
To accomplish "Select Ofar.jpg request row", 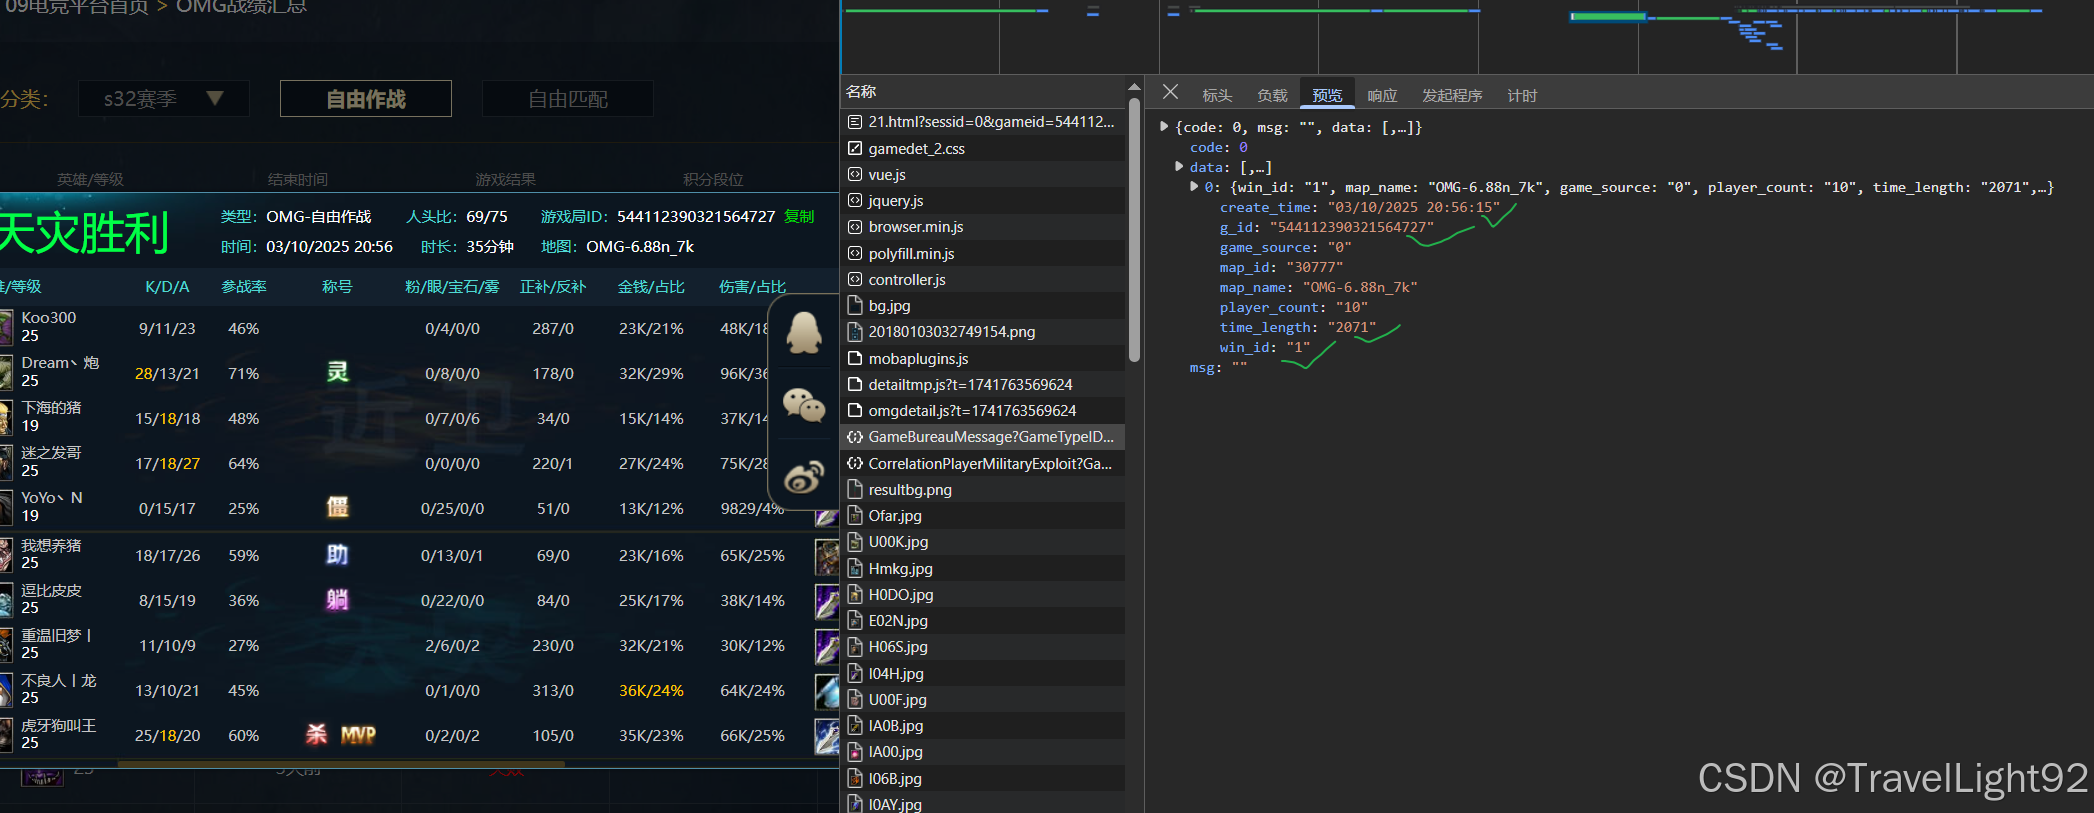I will tap(984, 515).
